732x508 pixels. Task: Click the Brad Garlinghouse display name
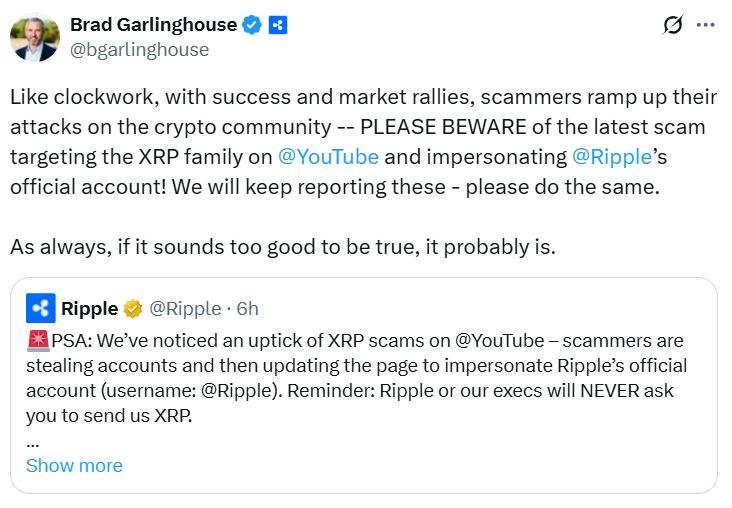(153, 24)
